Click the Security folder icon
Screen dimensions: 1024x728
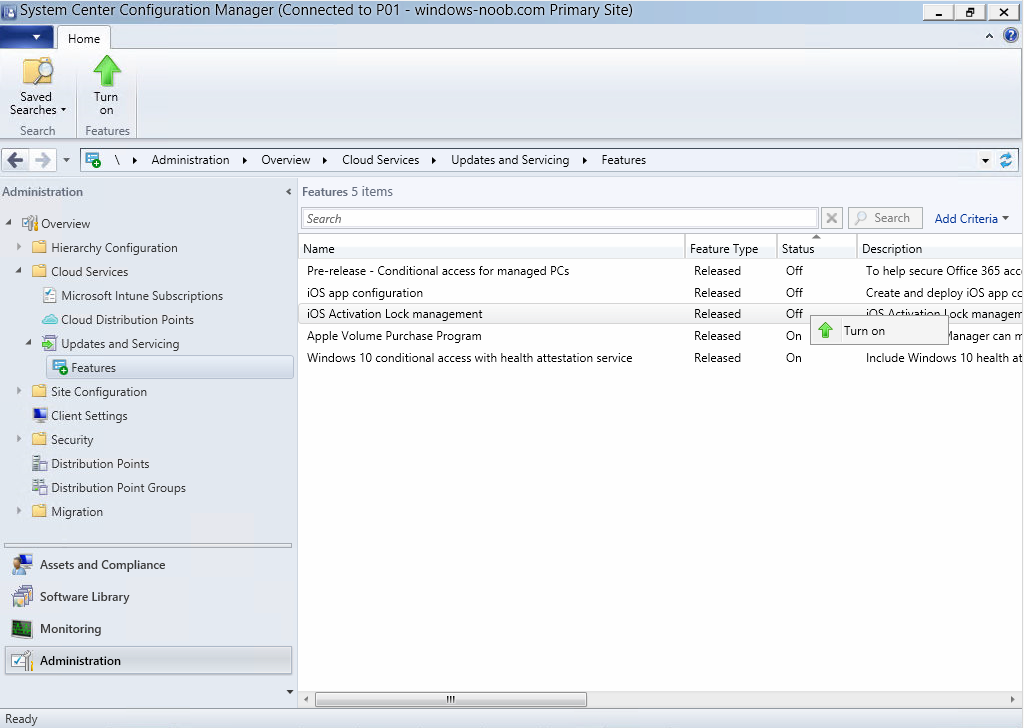click(39, 439)
